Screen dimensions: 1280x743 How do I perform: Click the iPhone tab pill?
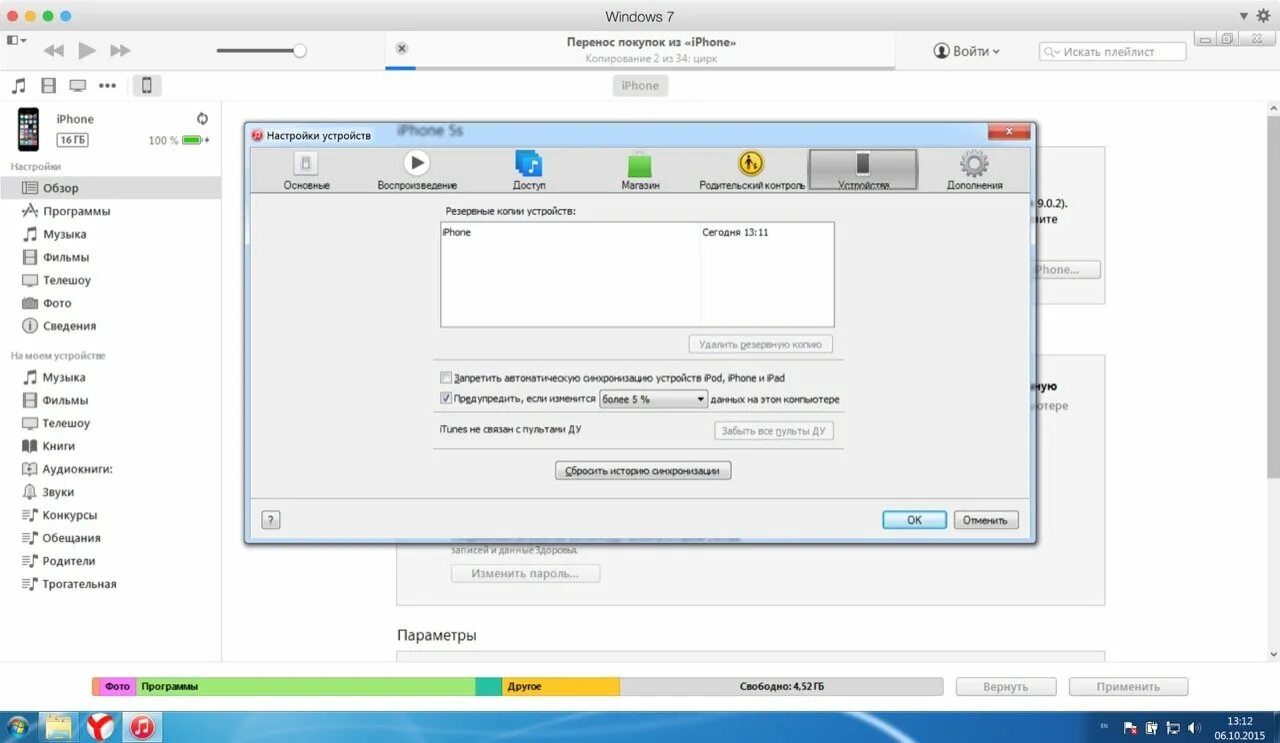coord(640,85)
